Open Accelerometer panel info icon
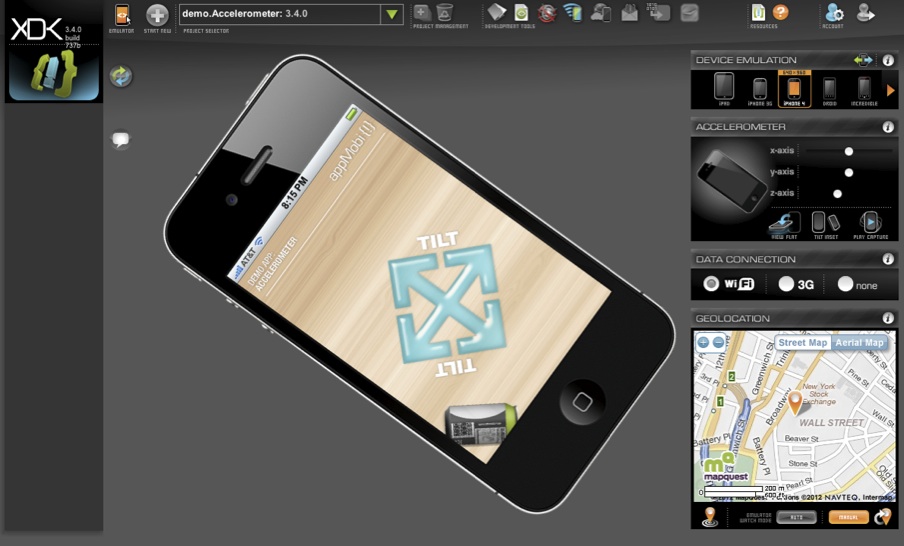The image size is (904, 546). 888,127
